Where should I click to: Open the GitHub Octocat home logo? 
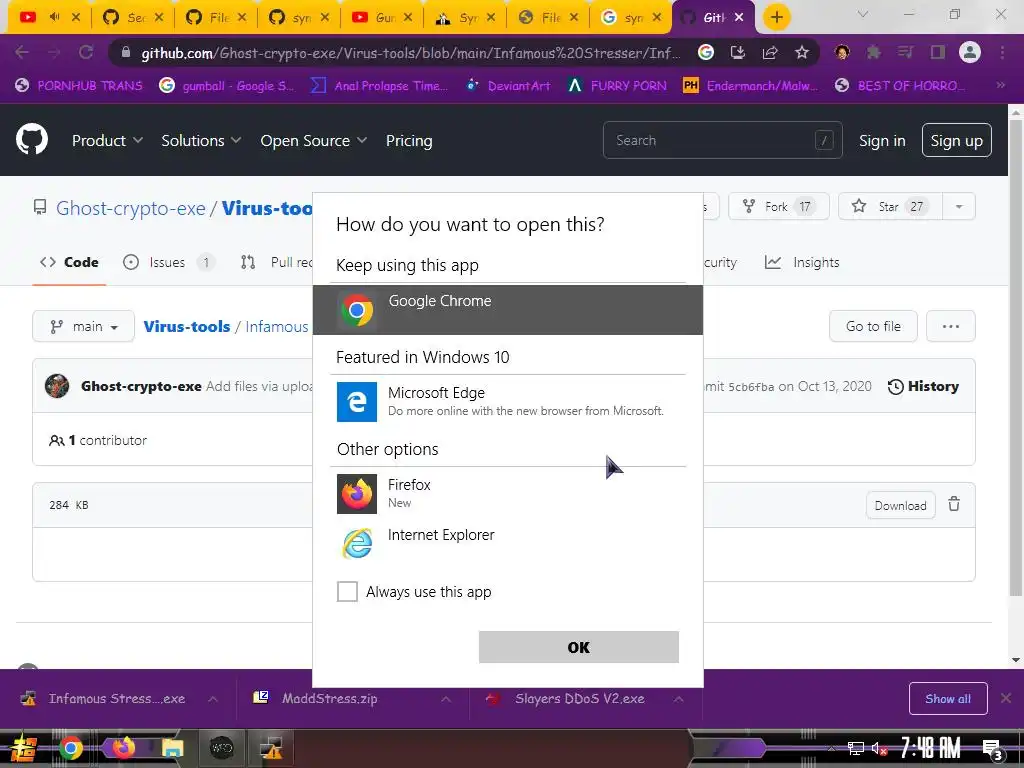[x=31, y=140]
